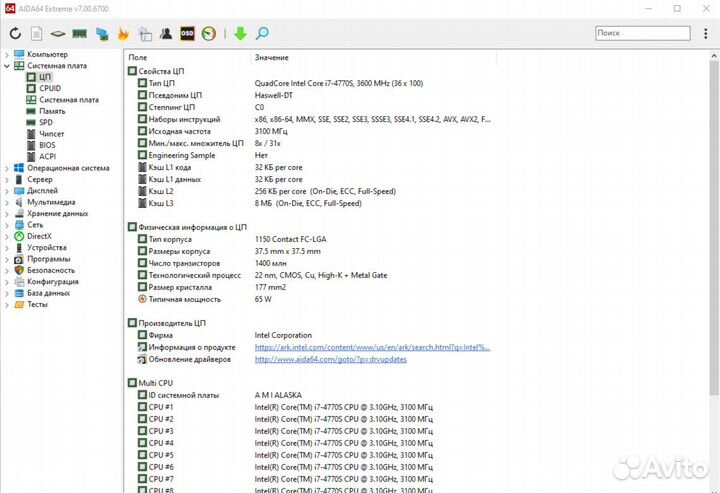The width and height of the screenshot is (720, 493).
Task: Expand the DirectX tree node
Action: pyautogui.click(x=6, y=236)
